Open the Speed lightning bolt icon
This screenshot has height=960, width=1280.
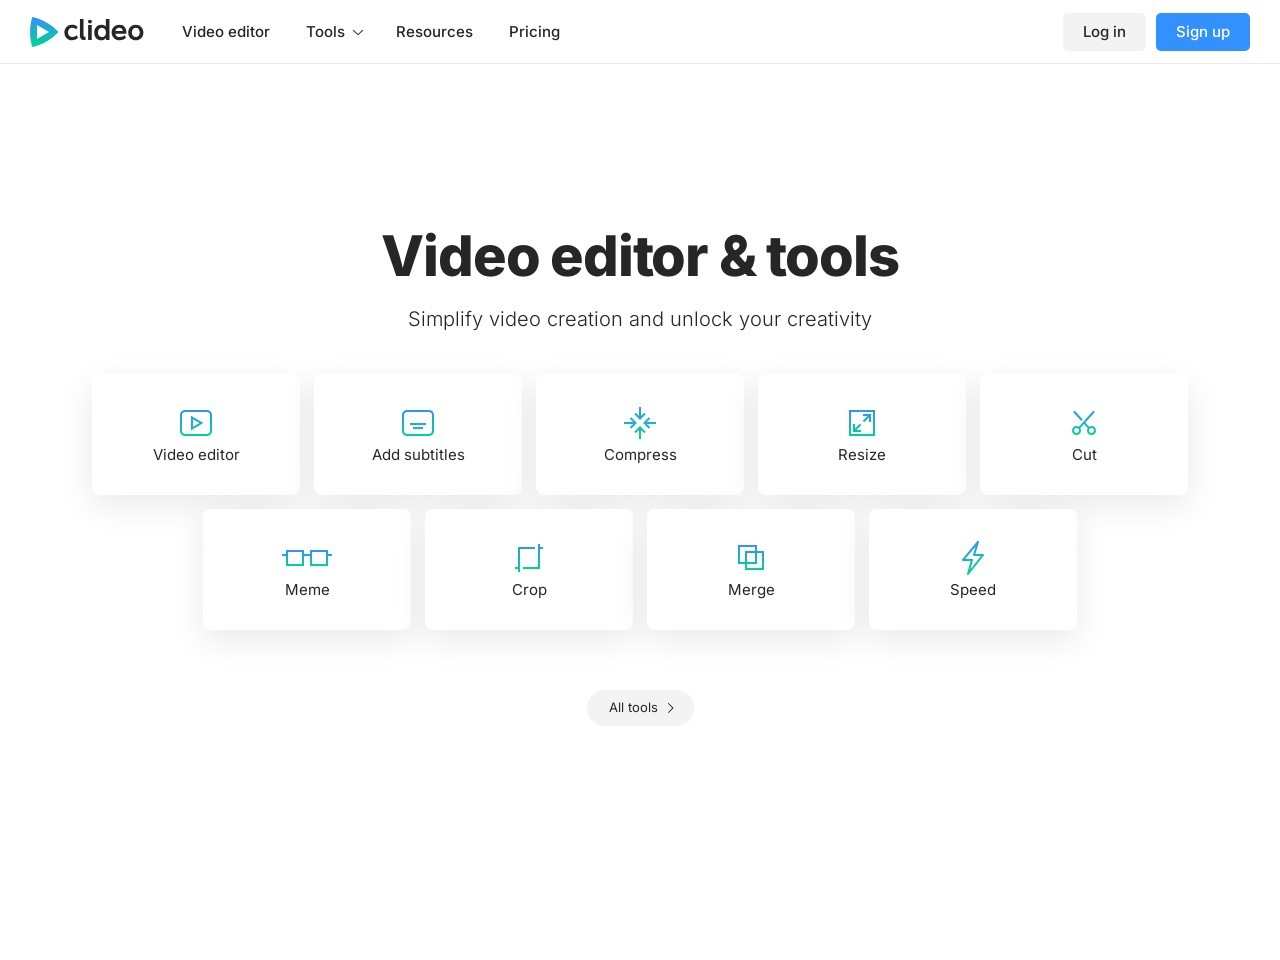pos(973,558)
